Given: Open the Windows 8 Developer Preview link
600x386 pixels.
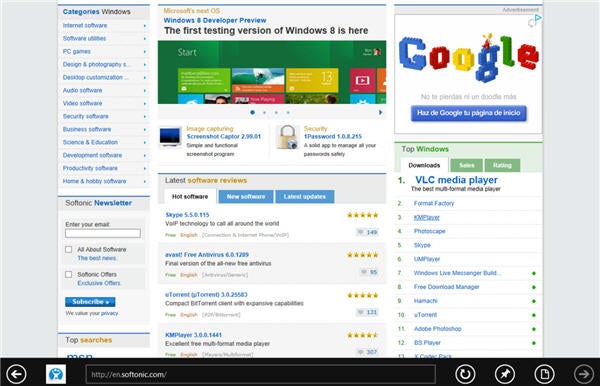Looking at the screenshot, I should point(215,20).
